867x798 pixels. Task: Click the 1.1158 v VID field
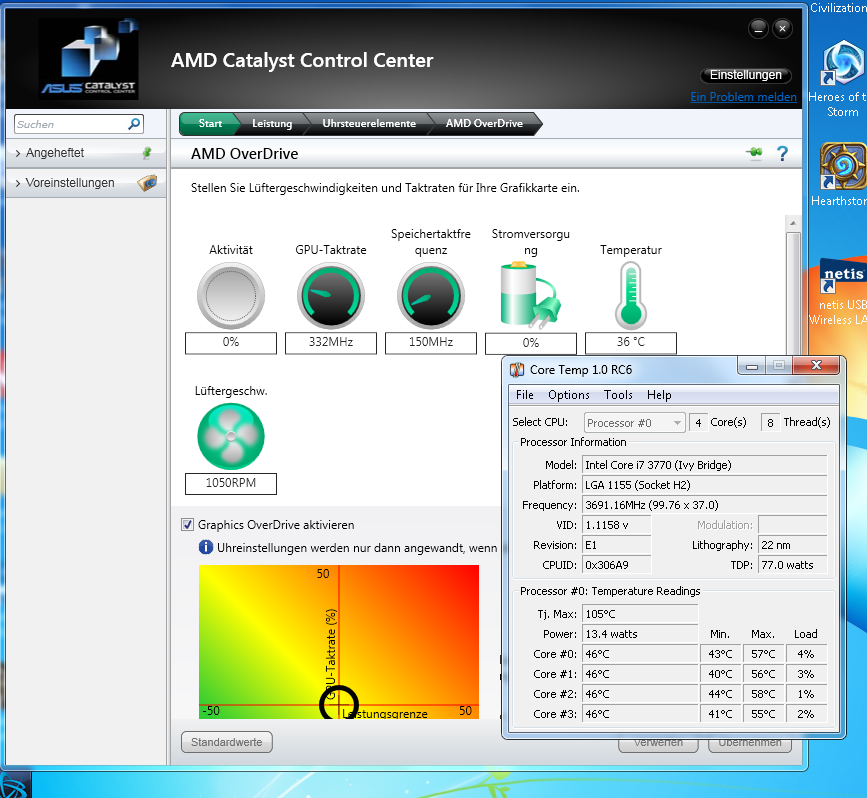pos(617,525)
